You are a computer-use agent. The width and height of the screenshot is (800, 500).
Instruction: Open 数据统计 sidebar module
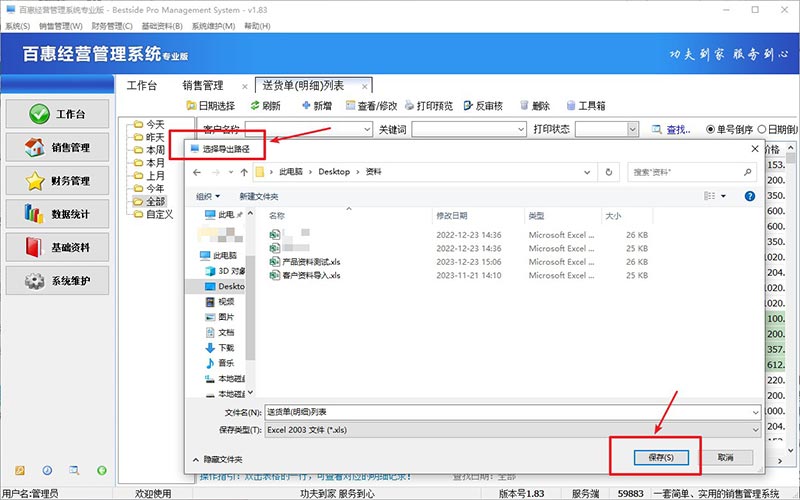(x=57, y=214)
